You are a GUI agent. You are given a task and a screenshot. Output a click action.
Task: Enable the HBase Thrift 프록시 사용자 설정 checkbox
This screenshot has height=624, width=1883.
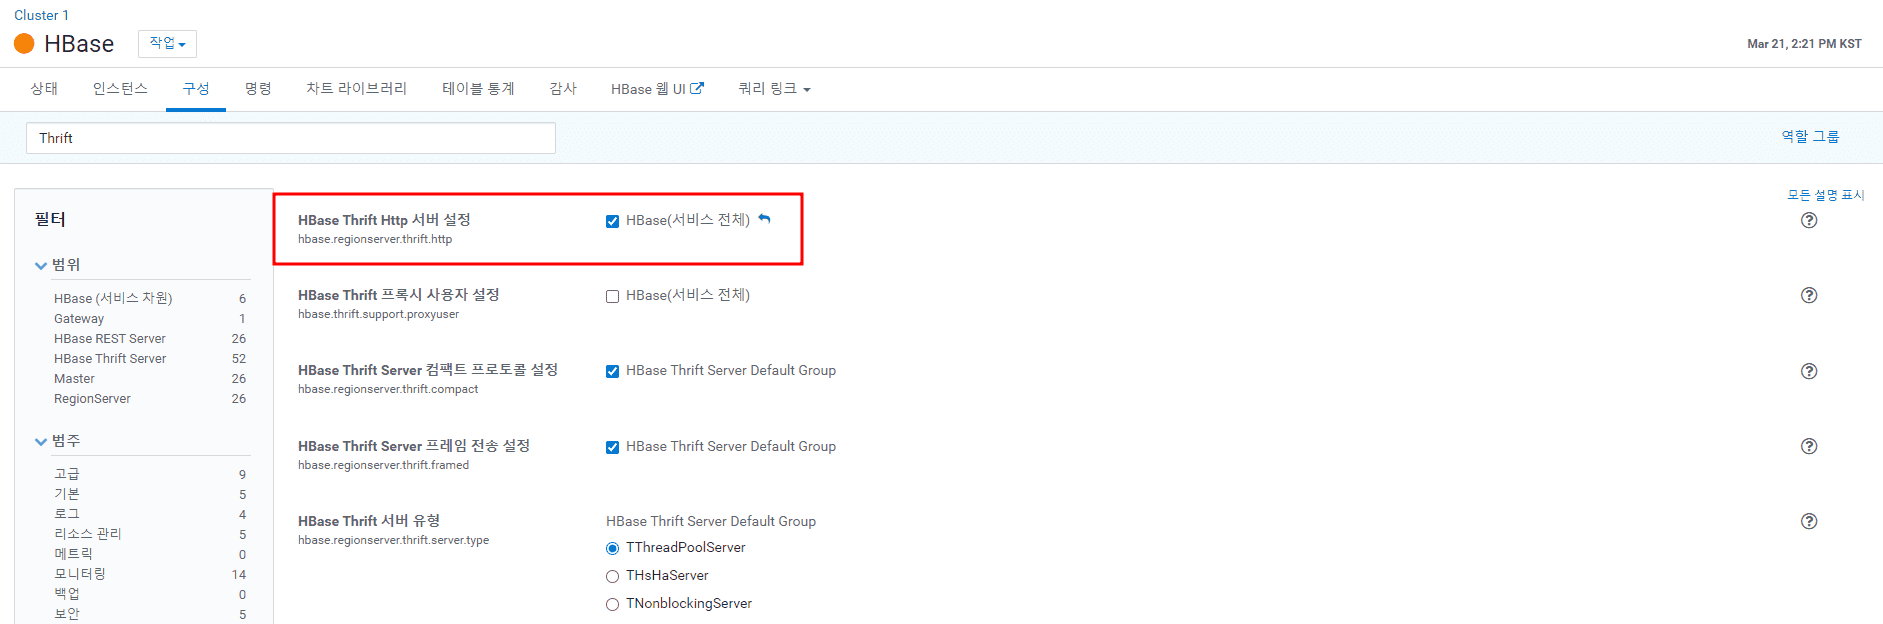pyautogui.click(x=612, y=296)
